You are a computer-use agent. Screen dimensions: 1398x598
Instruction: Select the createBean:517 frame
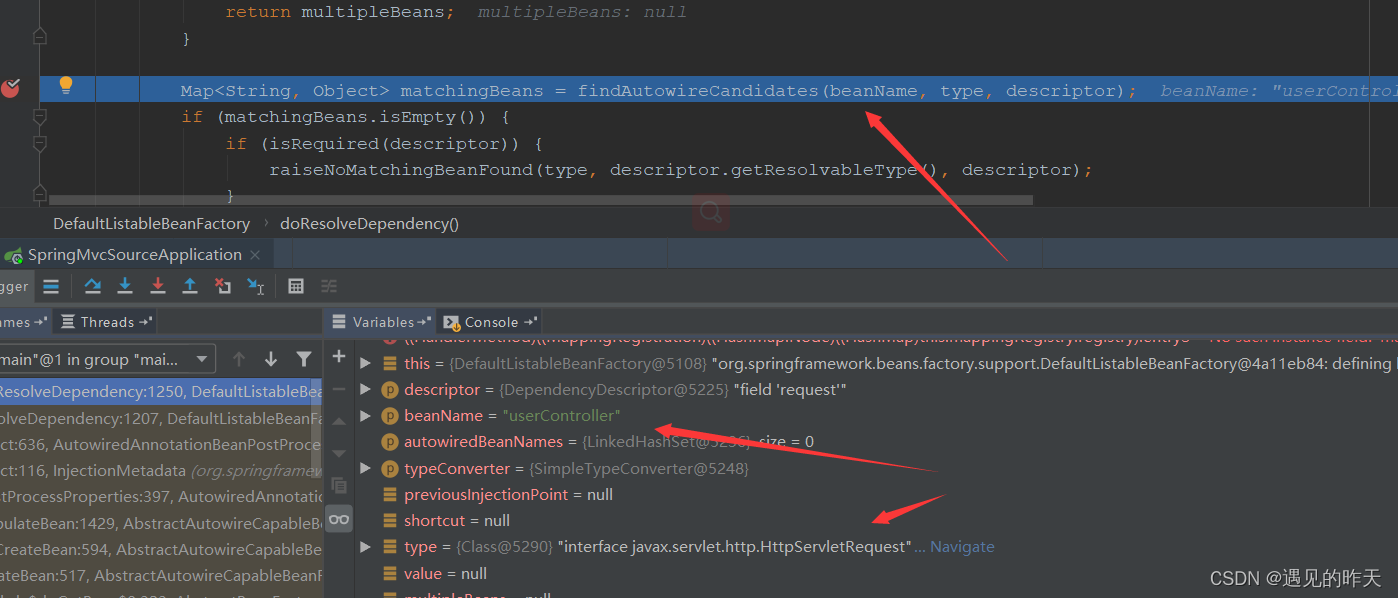click(x=161, y=575)
